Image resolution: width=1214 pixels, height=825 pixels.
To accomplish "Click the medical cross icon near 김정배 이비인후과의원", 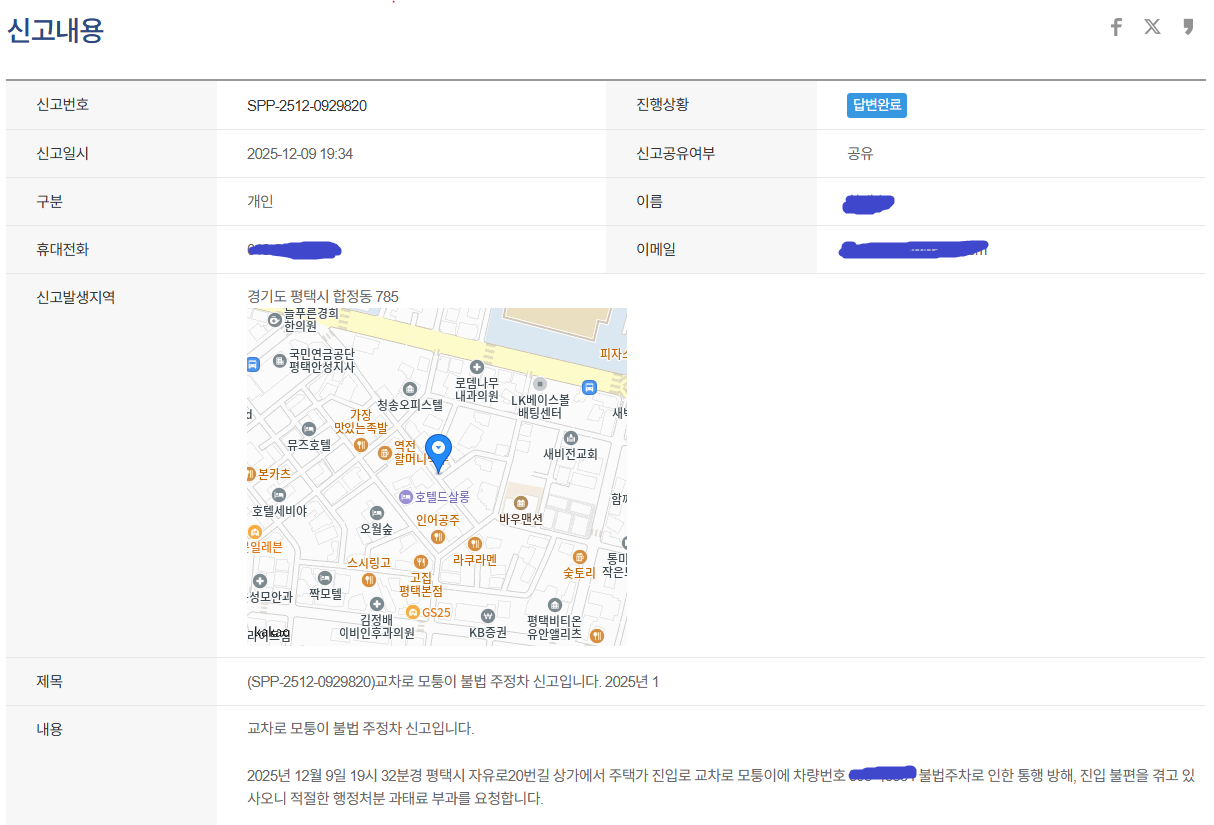I will pyautogui.click(x=376, y=603).
